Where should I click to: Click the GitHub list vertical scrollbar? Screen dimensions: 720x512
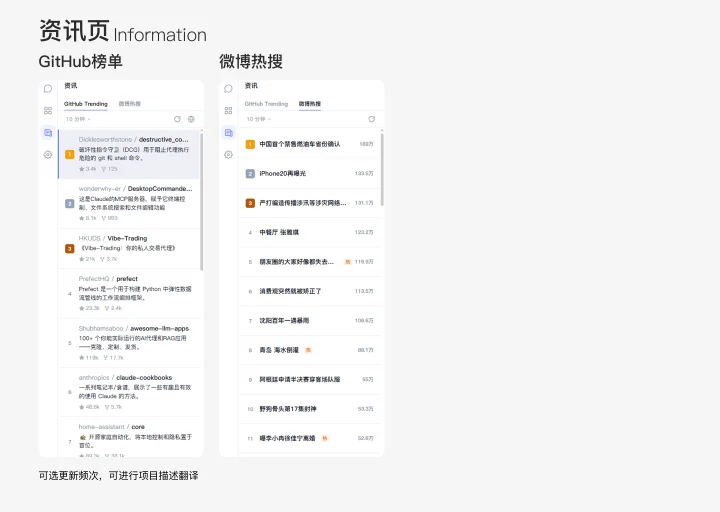click(202, 202)
